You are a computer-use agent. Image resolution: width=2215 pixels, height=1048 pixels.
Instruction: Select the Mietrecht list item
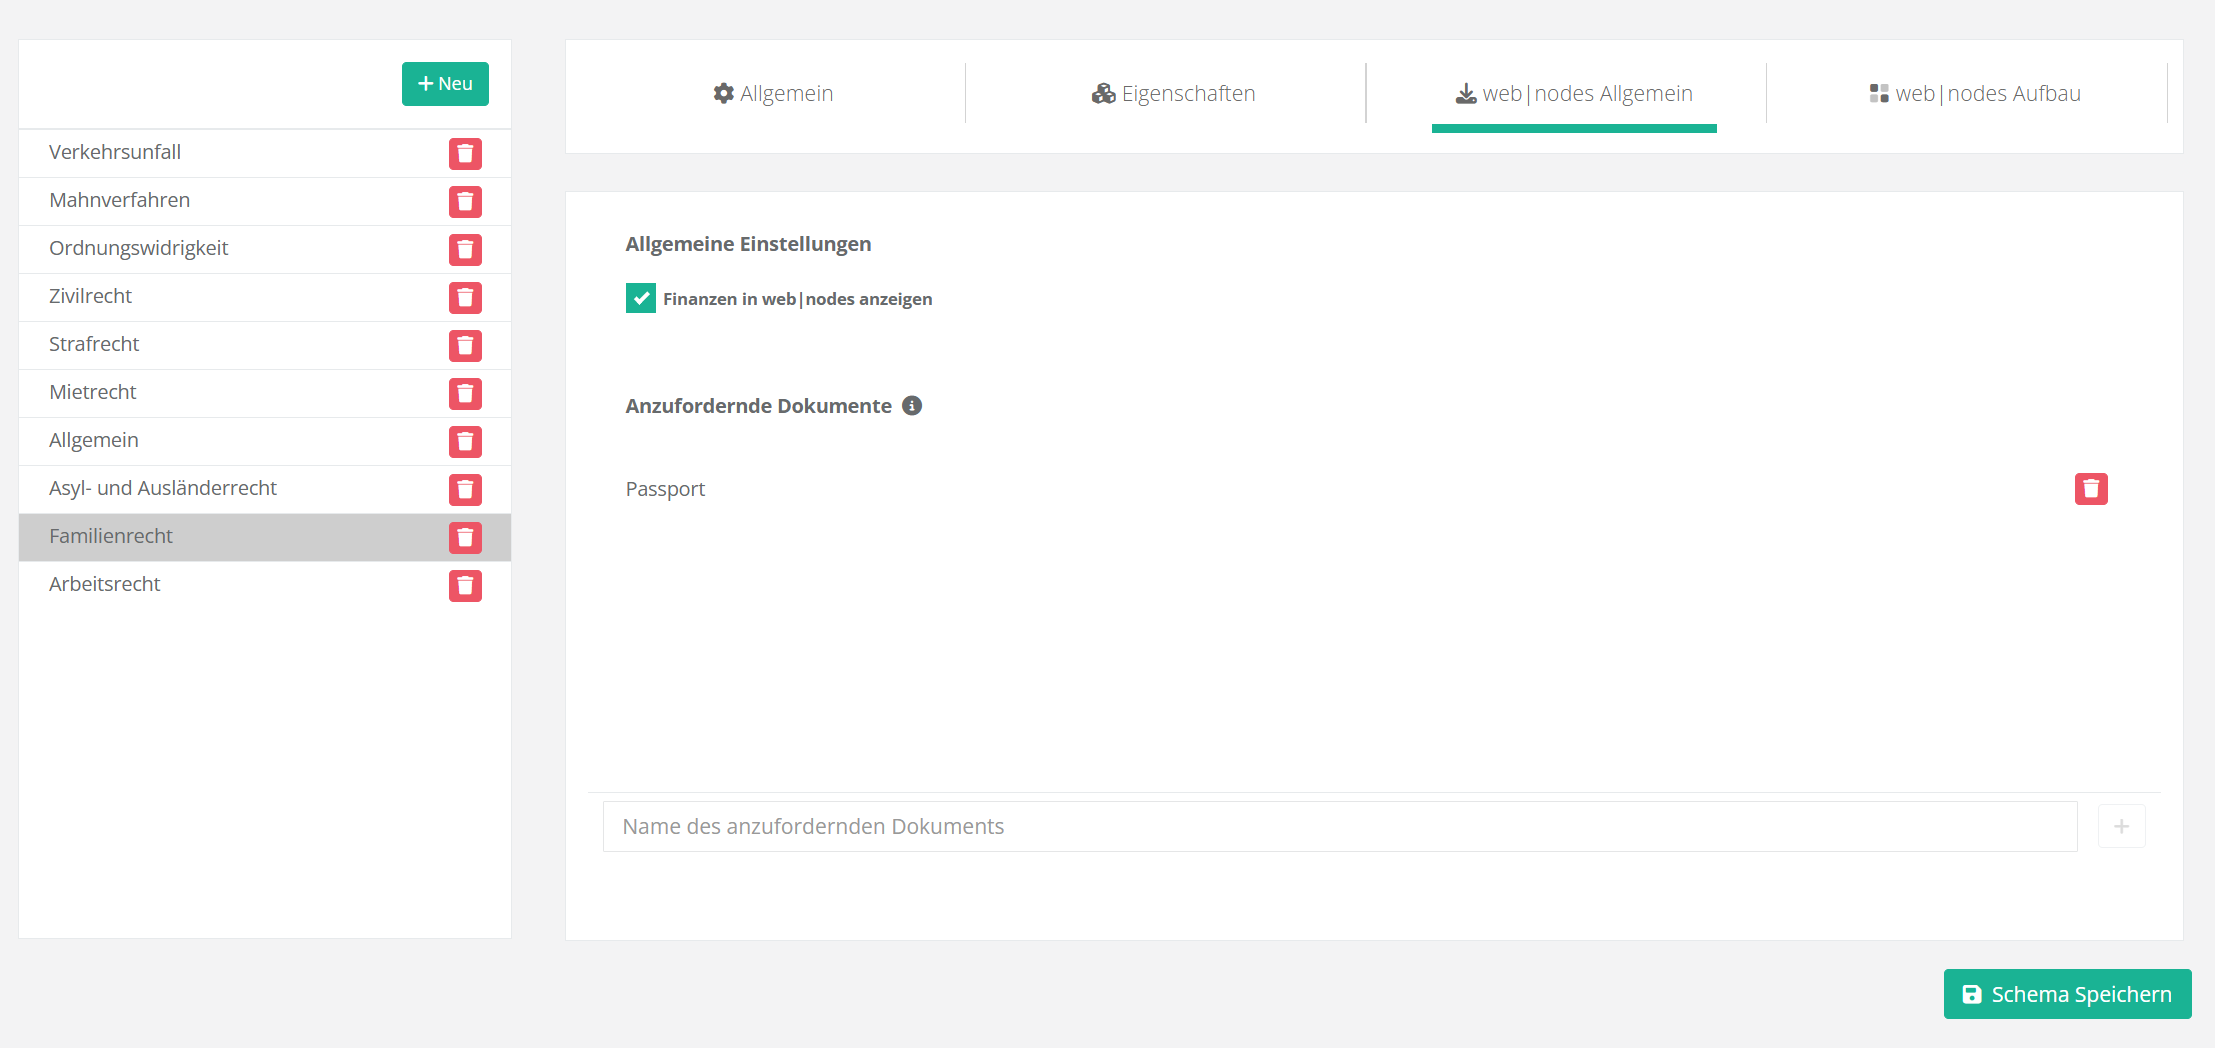tap(93, 392)
